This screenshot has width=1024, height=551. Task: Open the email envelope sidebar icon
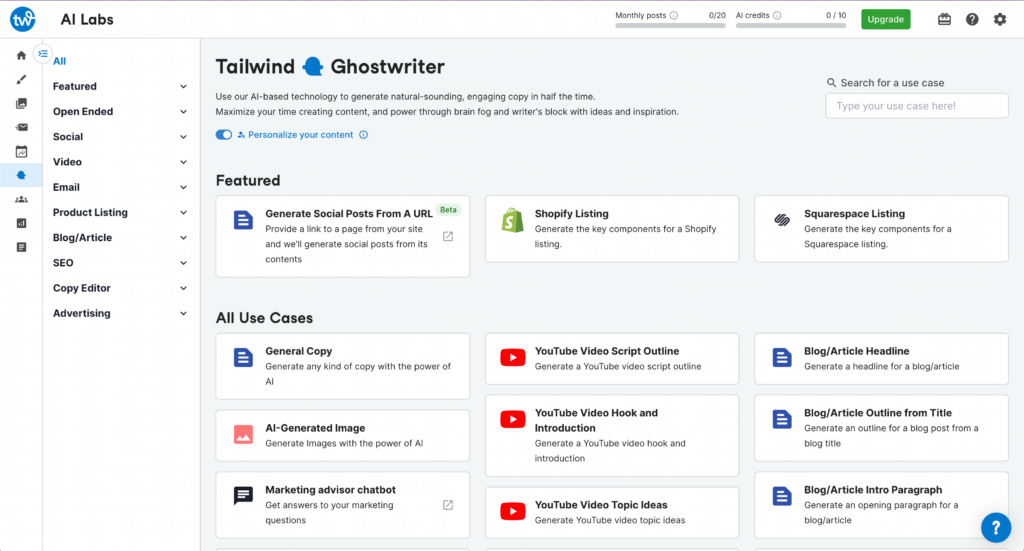pyautogui.click(x=22, y=127)
